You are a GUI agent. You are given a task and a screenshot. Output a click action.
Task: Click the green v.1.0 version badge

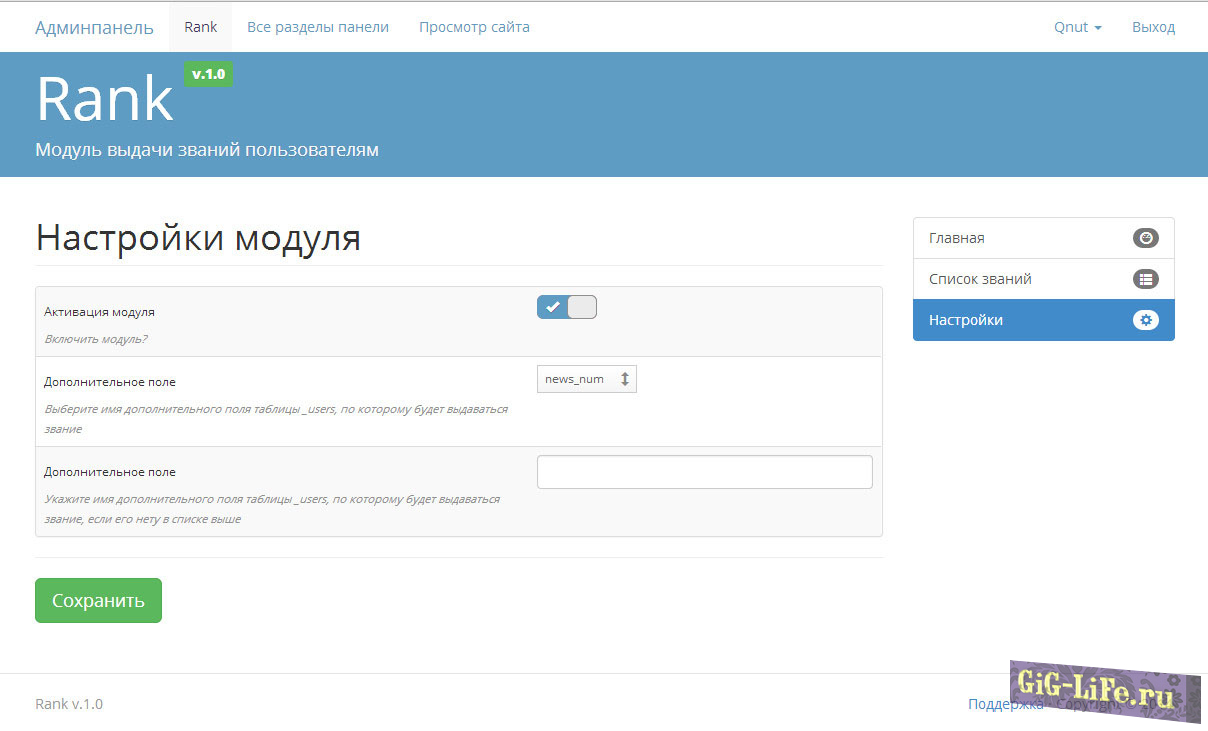208,74
